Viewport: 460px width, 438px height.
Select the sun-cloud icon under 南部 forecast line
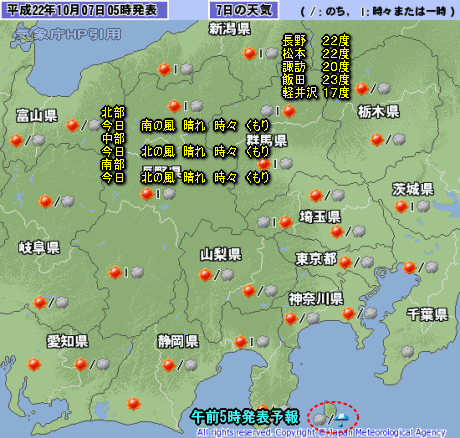(158, 194)
